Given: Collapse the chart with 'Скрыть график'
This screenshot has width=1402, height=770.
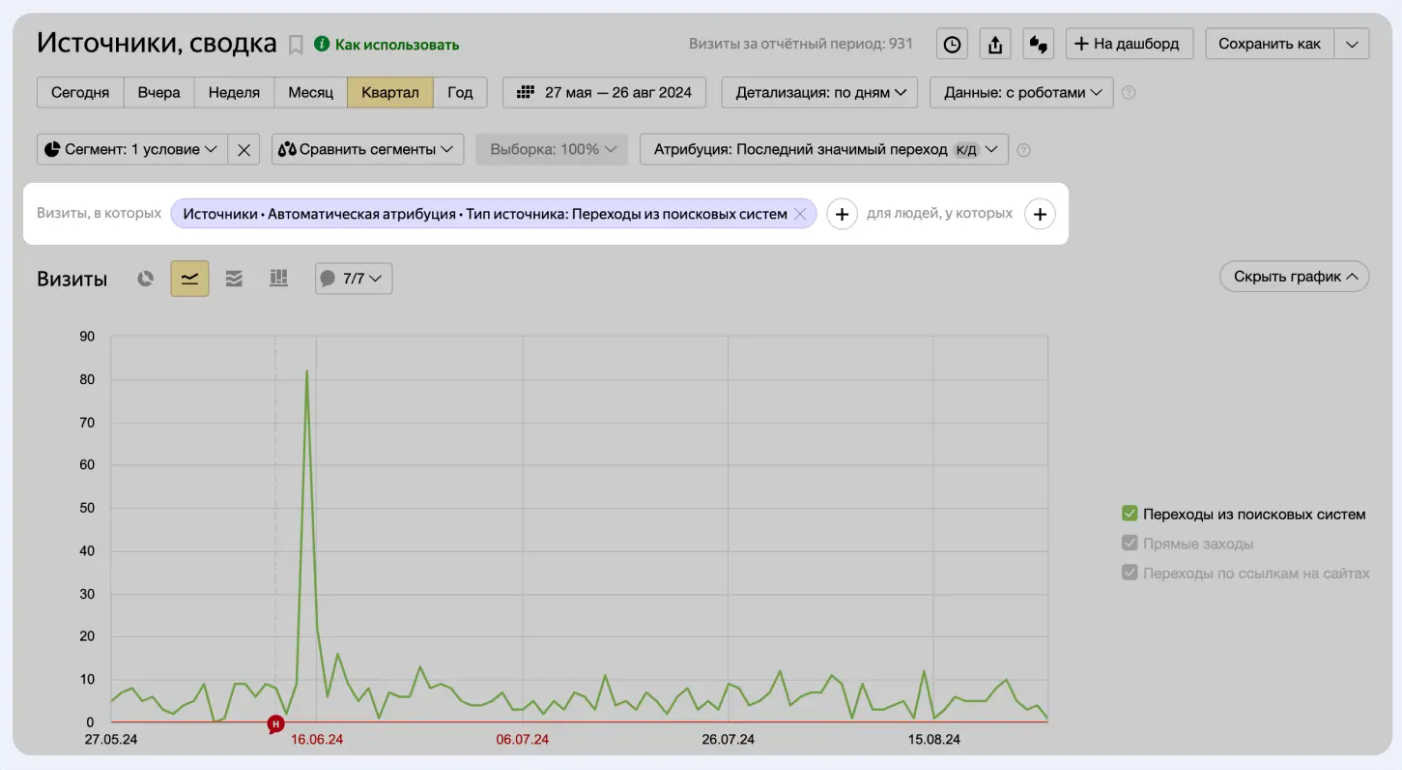Looking at the screenshot, I should [x=1294, y=277].
